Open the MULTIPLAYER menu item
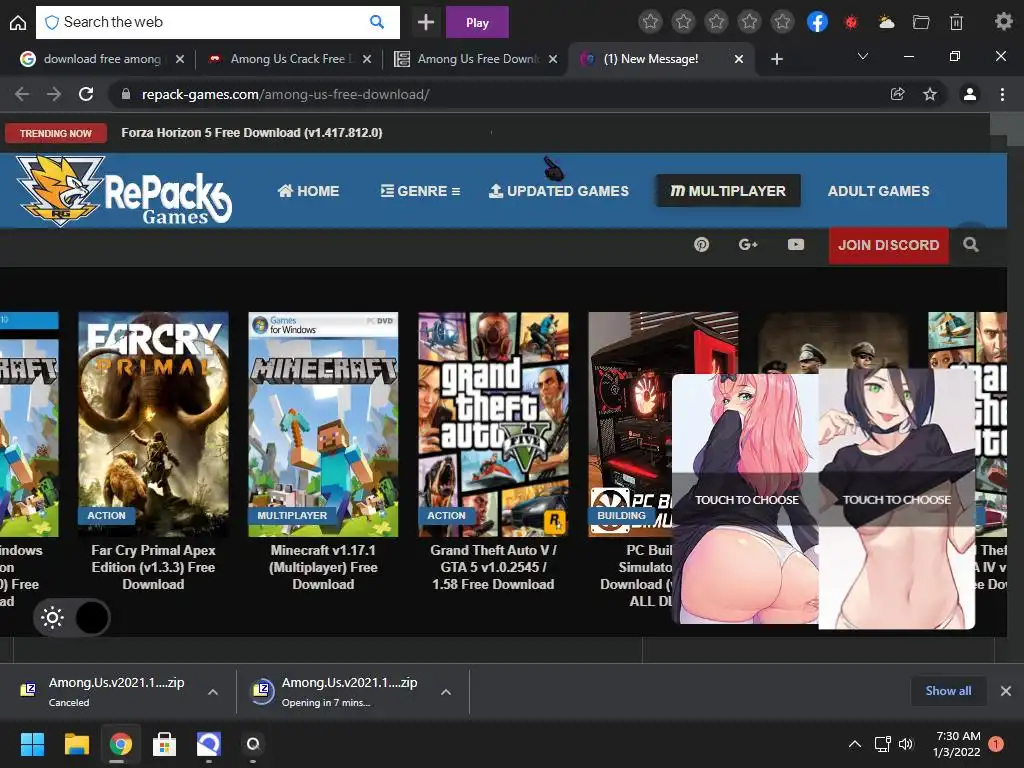Viewport: 1024px width, 768px height. click(x=728, y=191)
